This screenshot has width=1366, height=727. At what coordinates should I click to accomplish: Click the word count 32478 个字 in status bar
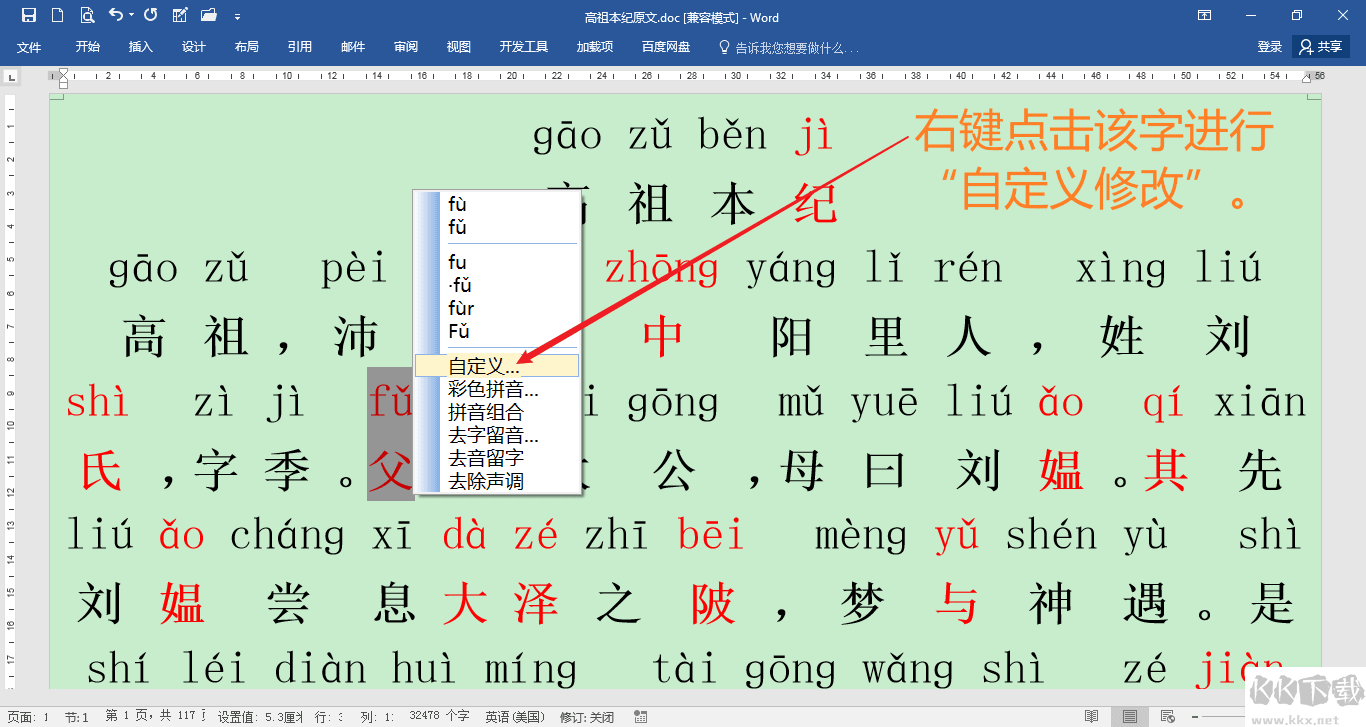click(x=438, y=716)
